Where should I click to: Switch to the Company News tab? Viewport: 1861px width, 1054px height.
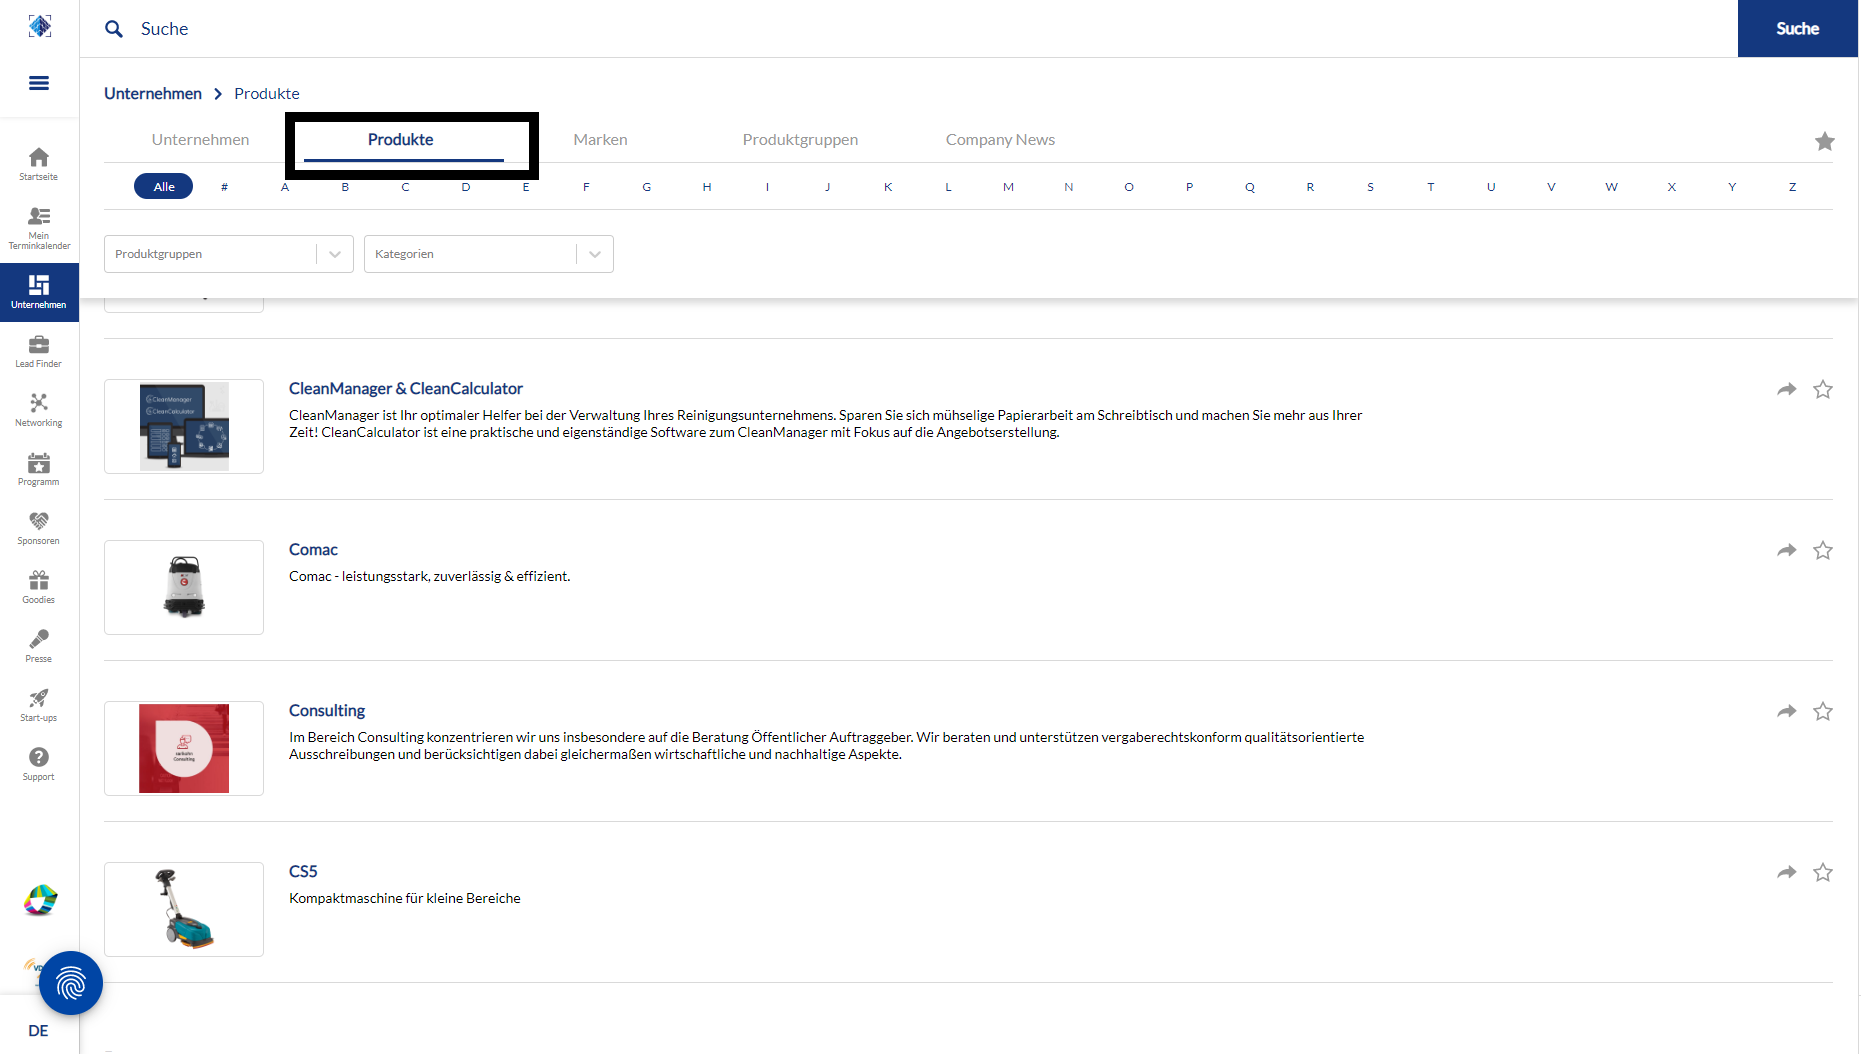1001,140
